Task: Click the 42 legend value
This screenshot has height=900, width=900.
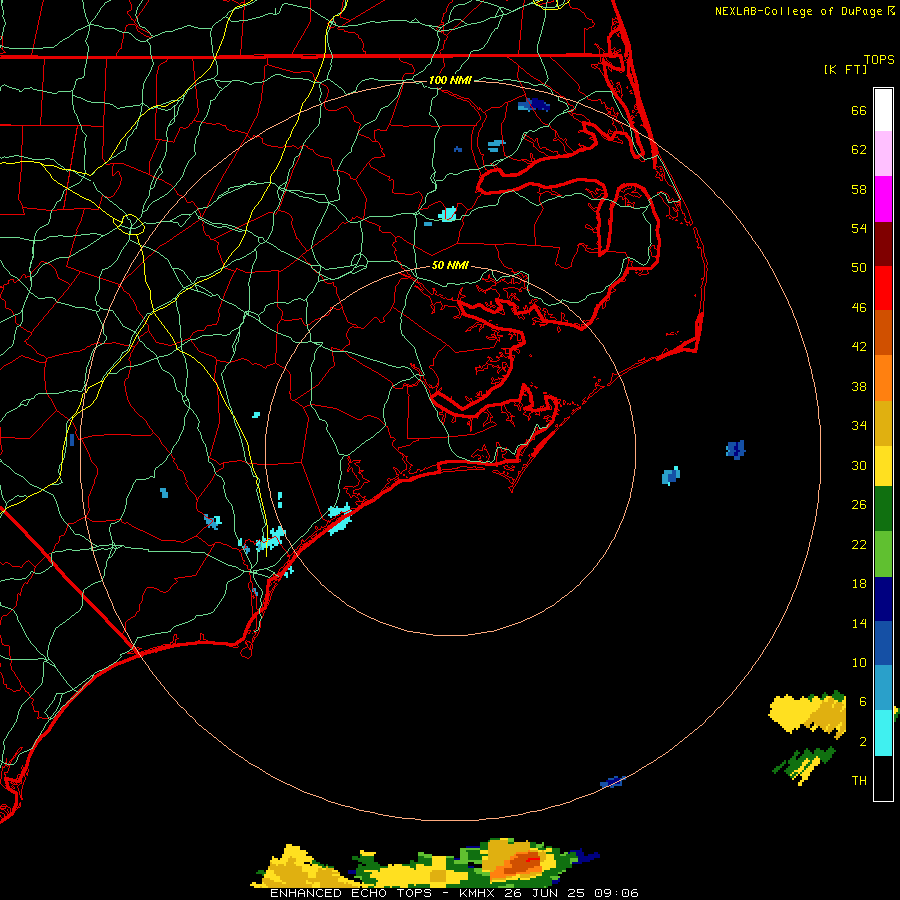Action: [859, 347]
